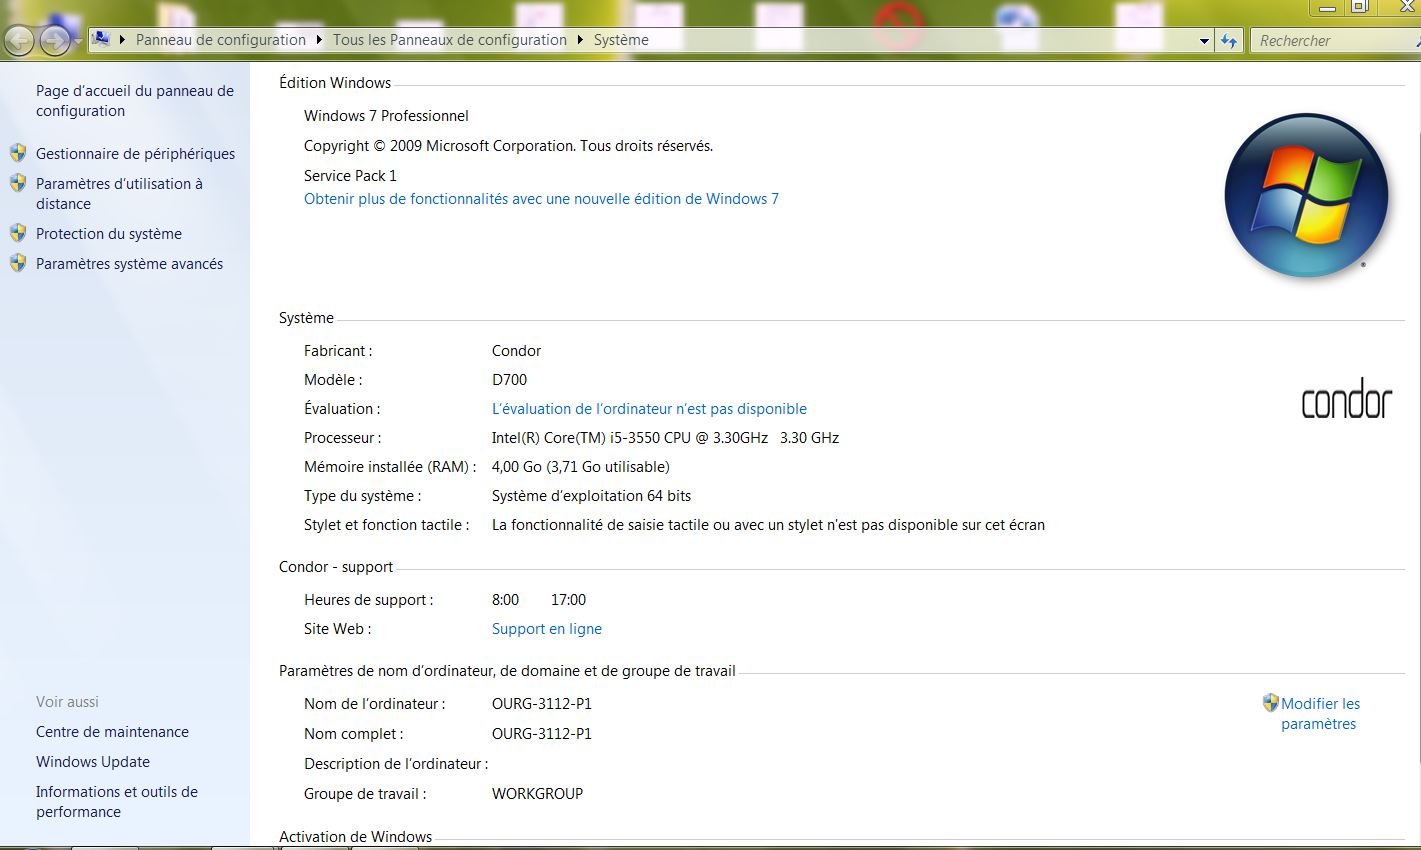This screenshot has width=1421, height=850.
Task: Open "Paramètres système avancés"
Action: (x=129, y=264)
